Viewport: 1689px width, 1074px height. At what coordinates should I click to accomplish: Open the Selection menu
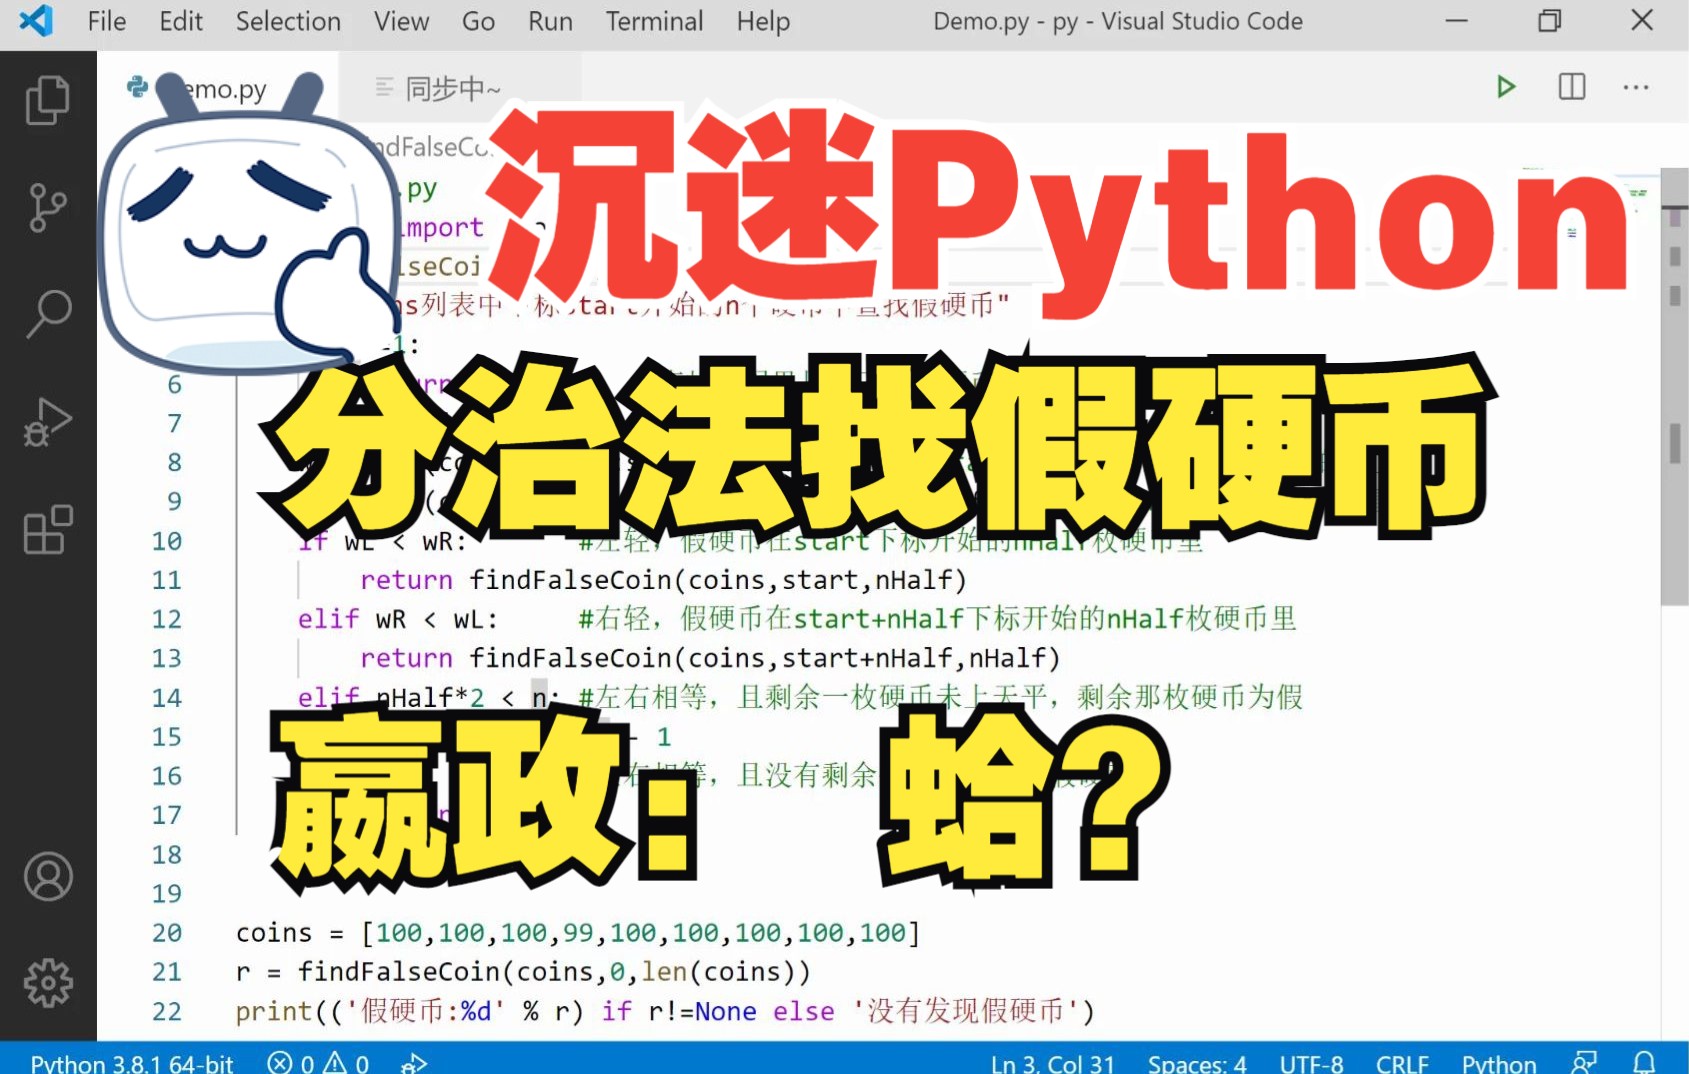click(288, 21)
